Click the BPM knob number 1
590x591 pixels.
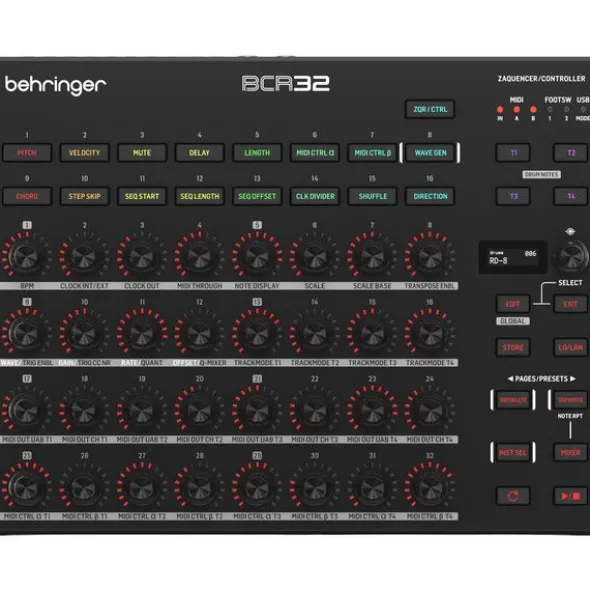[x=26, y=257]
